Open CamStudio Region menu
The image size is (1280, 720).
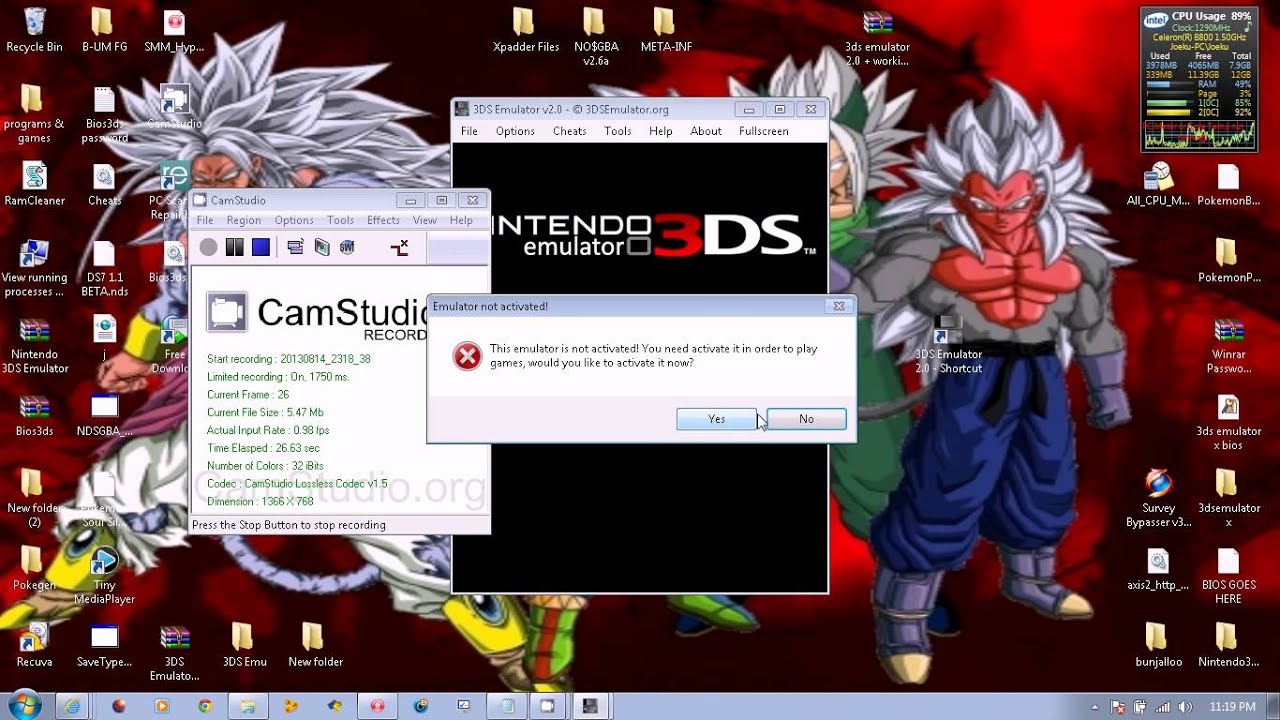[x=243, y=220]
